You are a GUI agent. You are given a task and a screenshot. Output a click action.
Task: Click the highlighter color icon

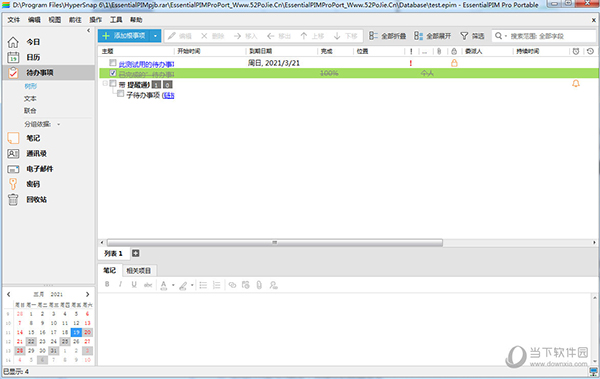pos(183,285)
